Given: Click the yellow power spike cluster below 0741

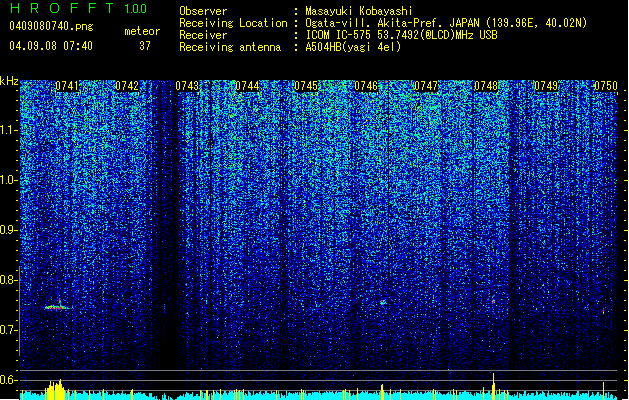Looking at the screenshot, I should [x=55, y=390].
